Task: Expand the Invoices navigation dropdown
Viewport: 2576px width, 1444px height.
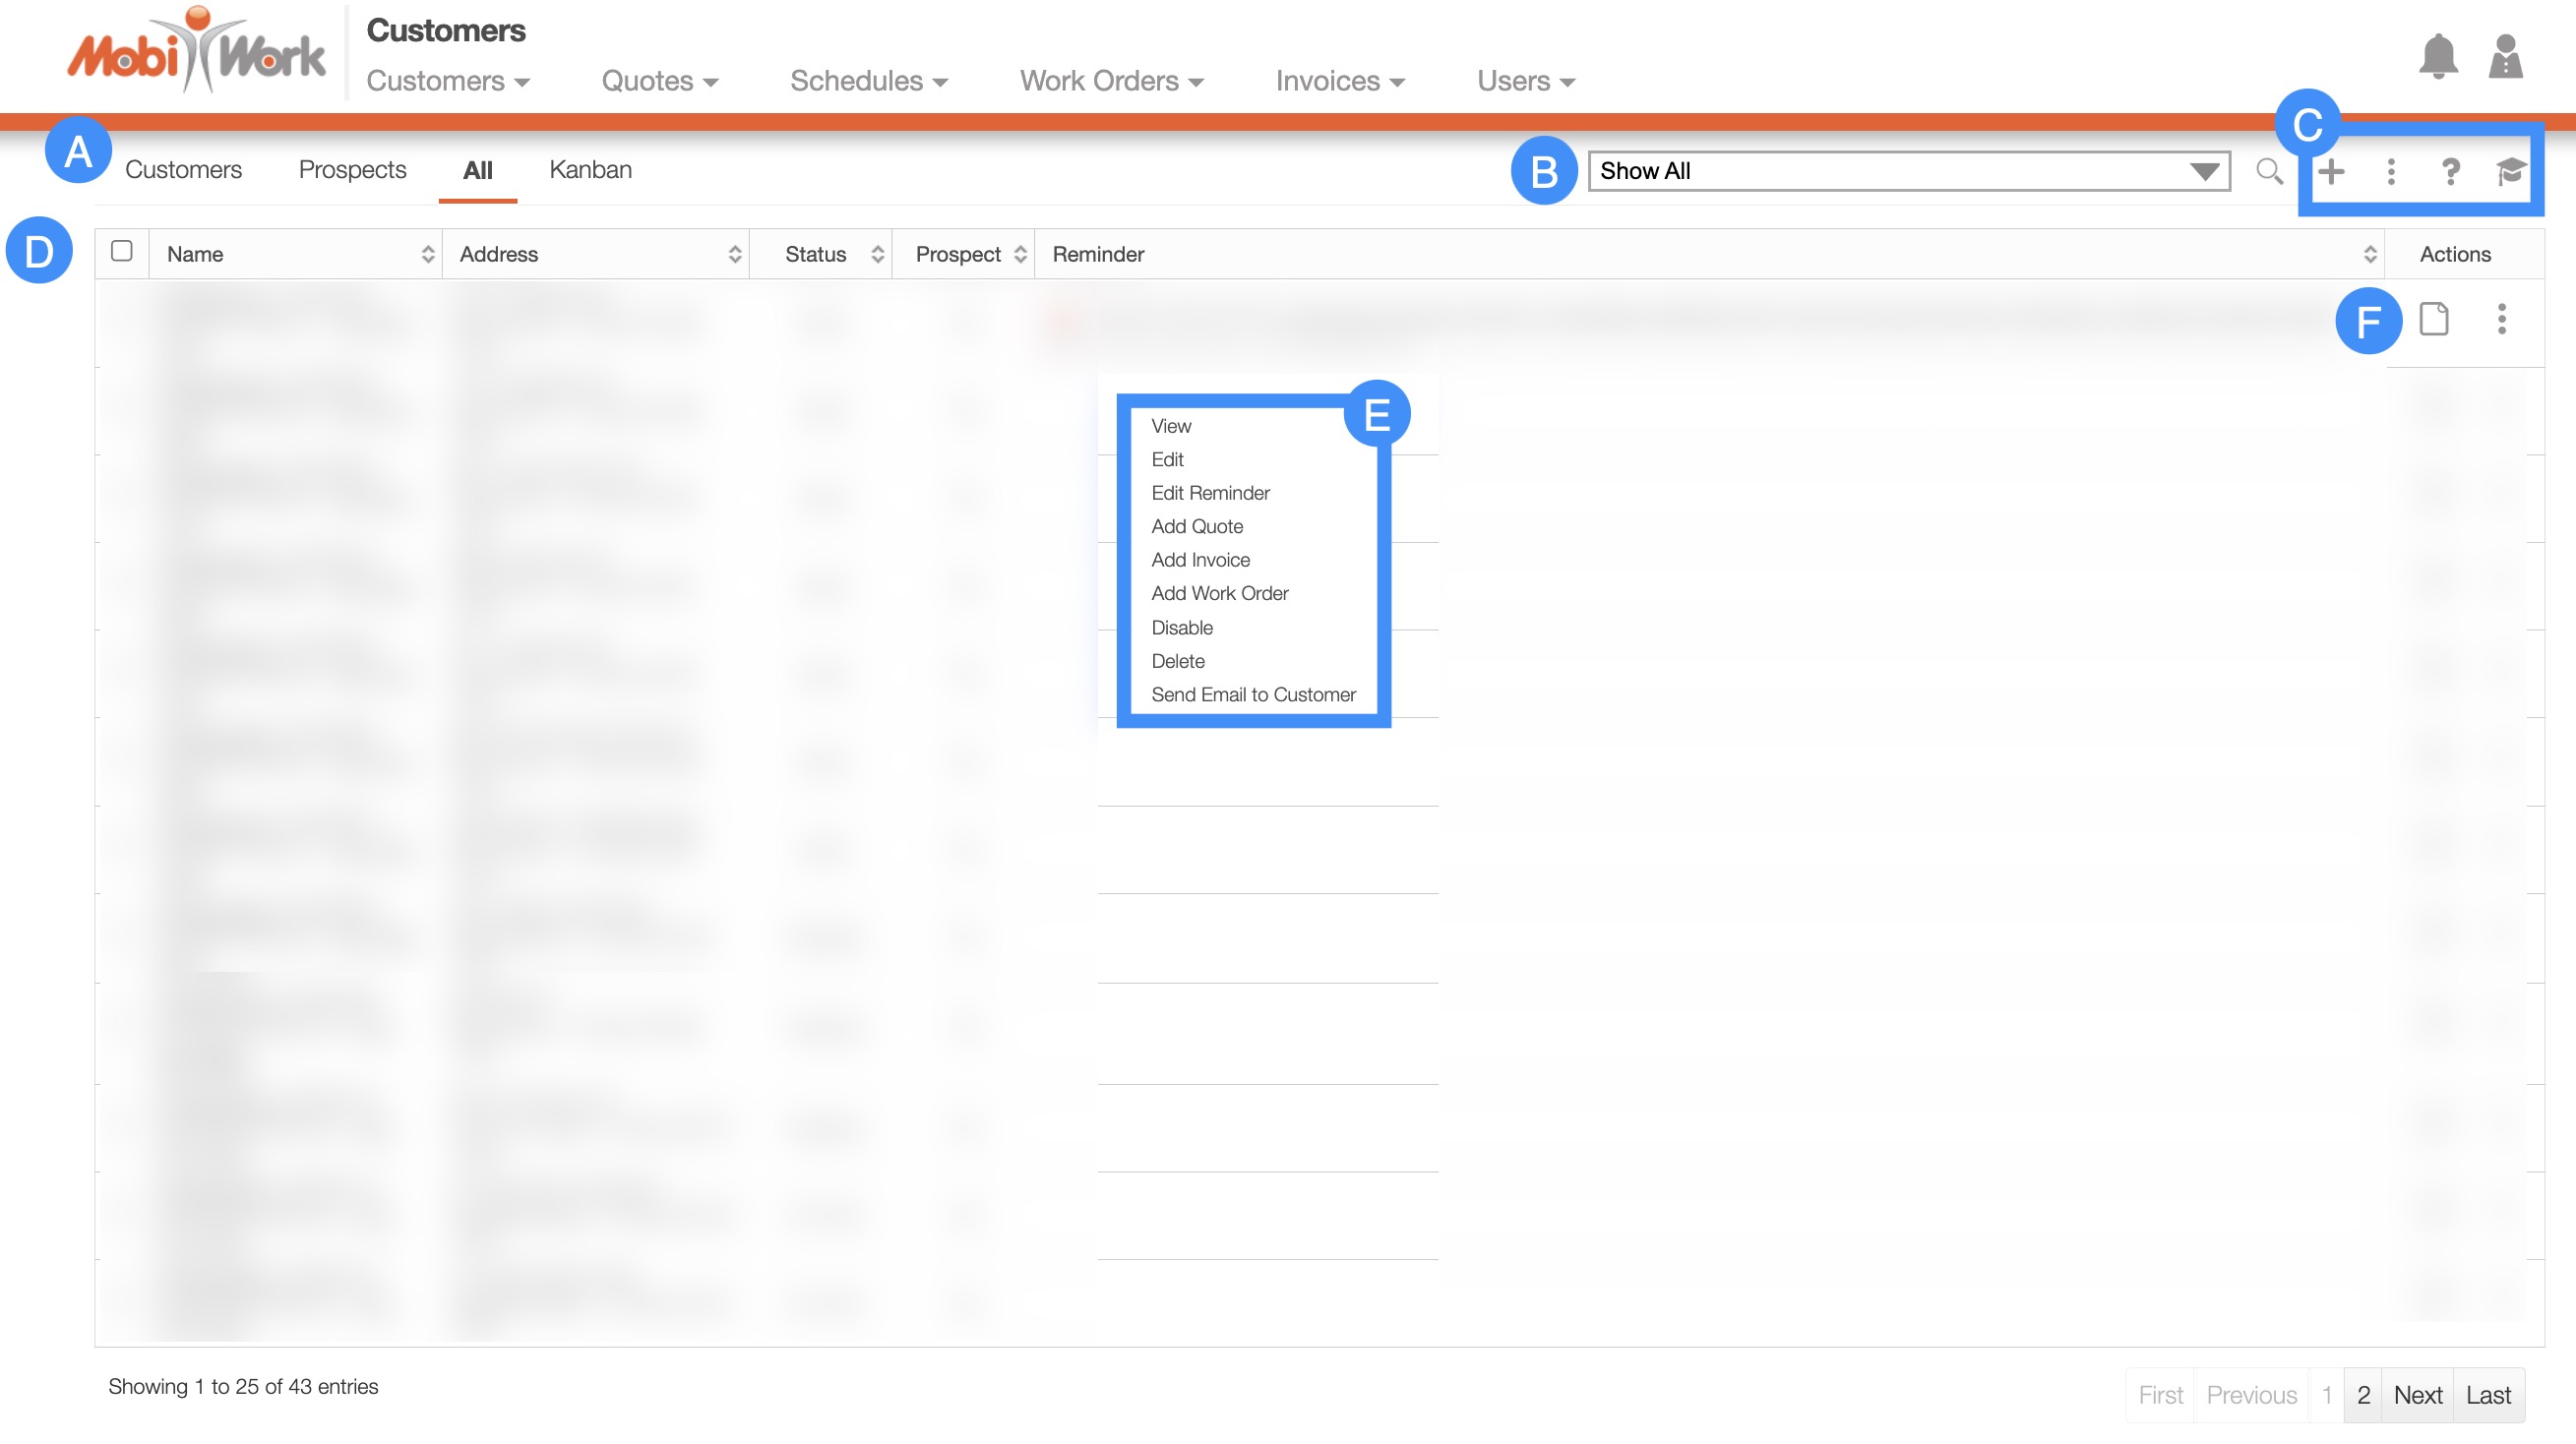Action: coord(1339,81)
